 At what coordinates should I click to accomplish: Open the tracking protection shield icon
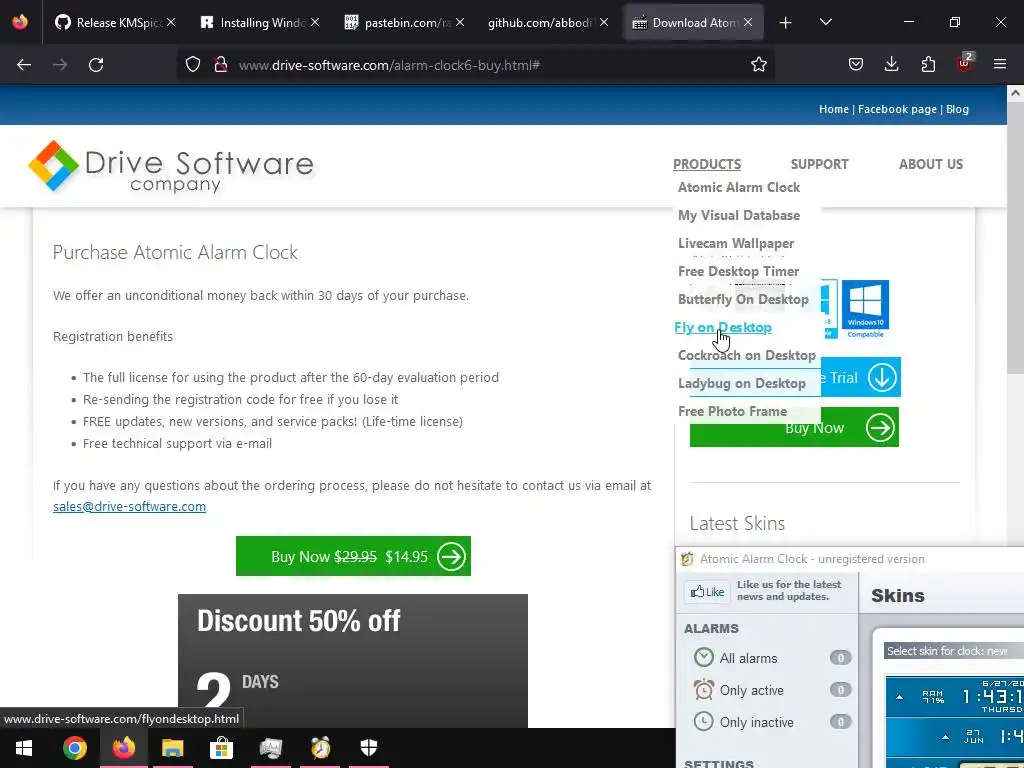point(193,65)
